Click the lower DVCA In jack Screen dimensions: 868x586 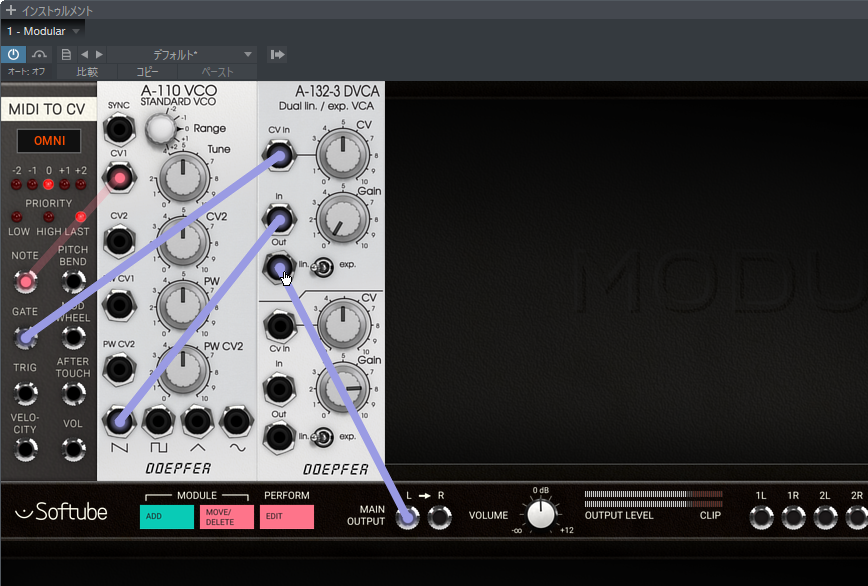(279, 389)
